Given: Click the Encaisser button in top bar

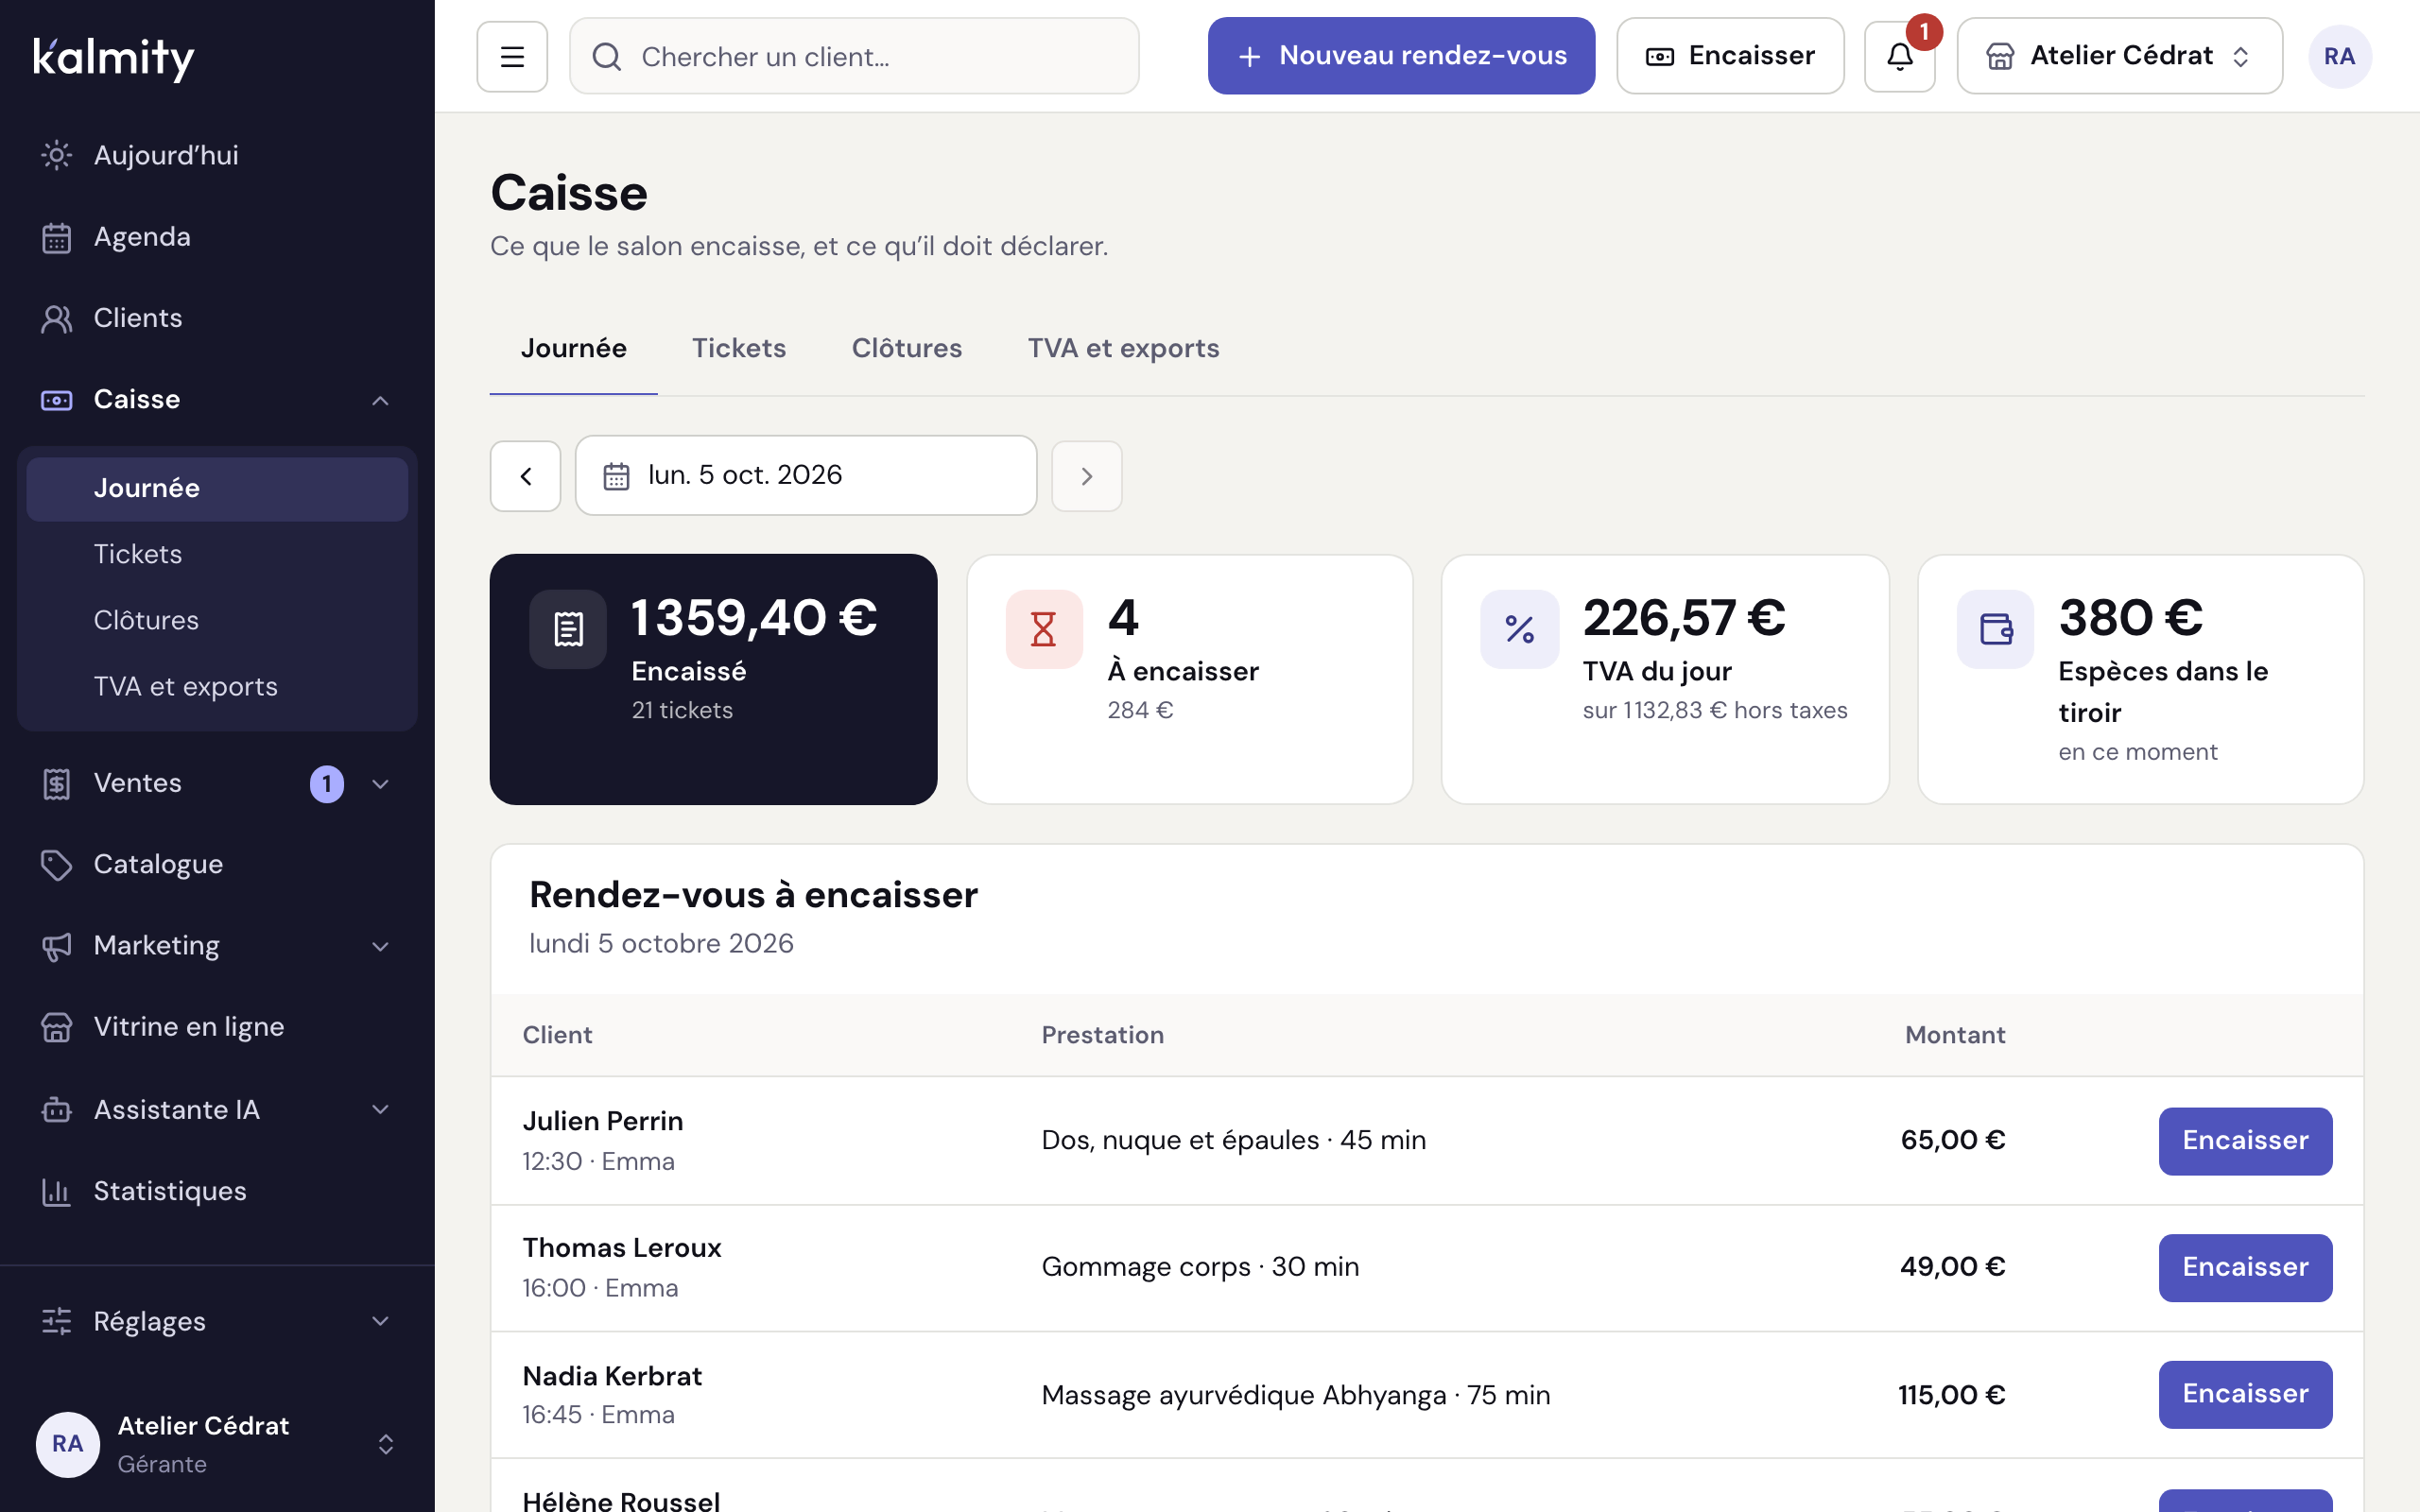Looking at the screenshot, I should [x=1730, y=56].
